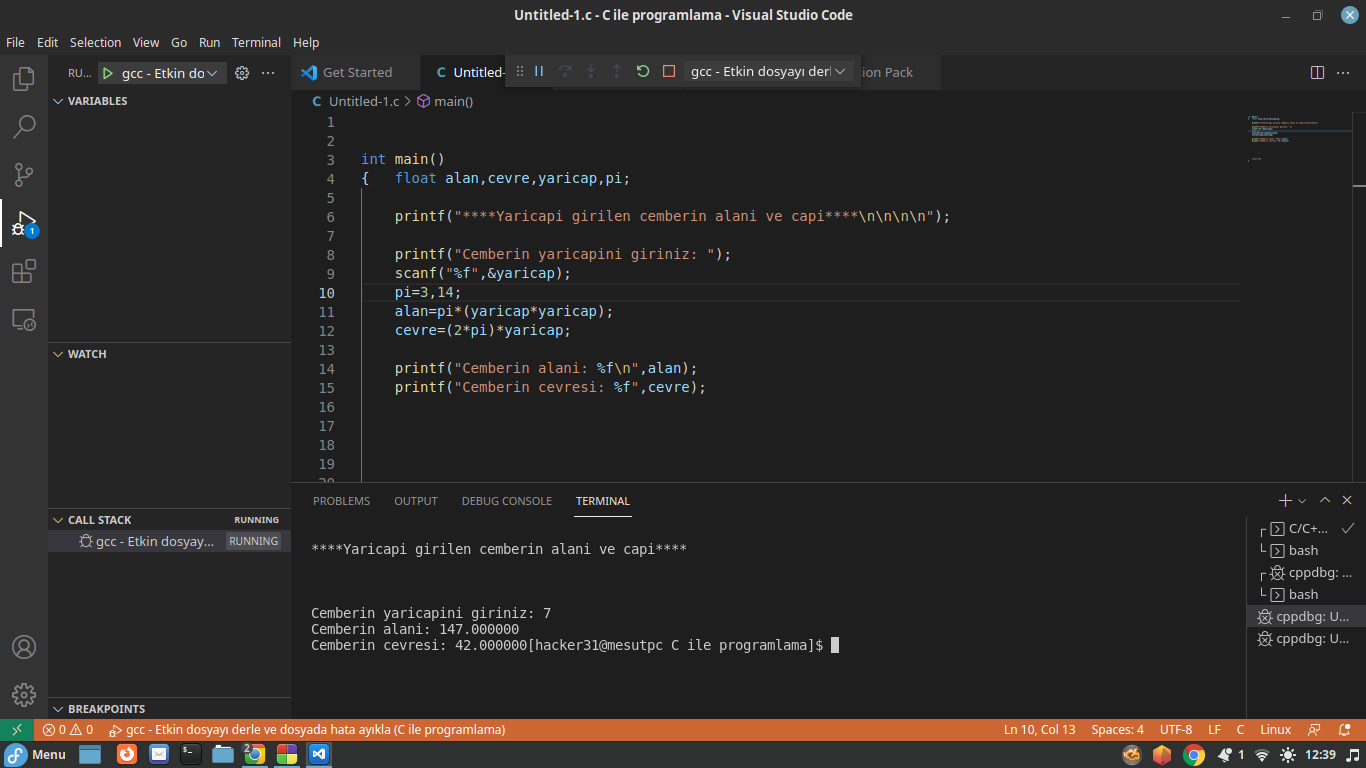
Task: Switch to the Get Started tab
Action: [x=356, y=72]
